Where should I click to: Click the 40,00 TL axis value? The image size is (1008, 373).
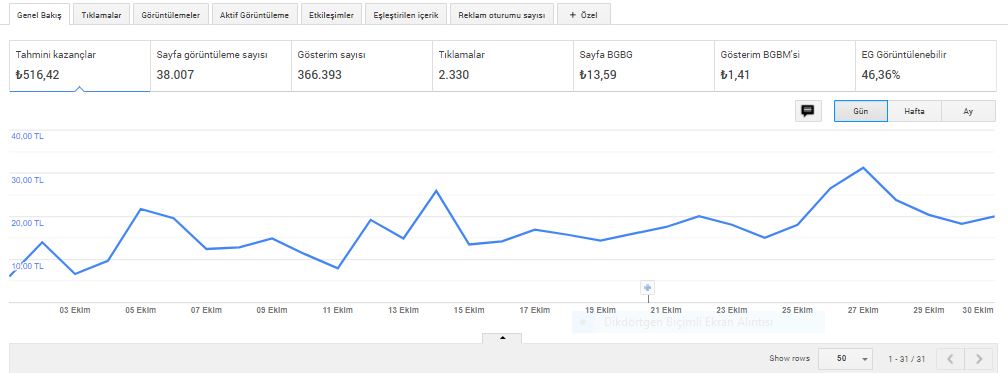click(x=27, y=136)
